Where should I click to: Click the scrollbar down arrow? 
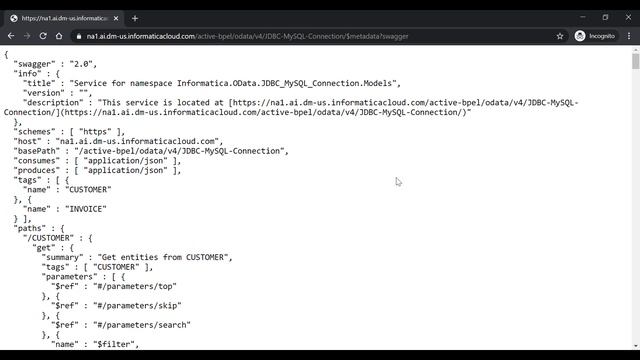(636, 346)
